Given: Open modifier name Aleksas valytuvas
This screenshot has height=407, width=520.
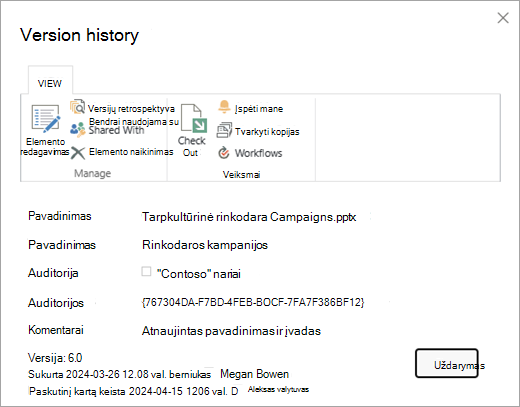Looking at the screenshot, I should pyautogui.click(x=278, y=389).
